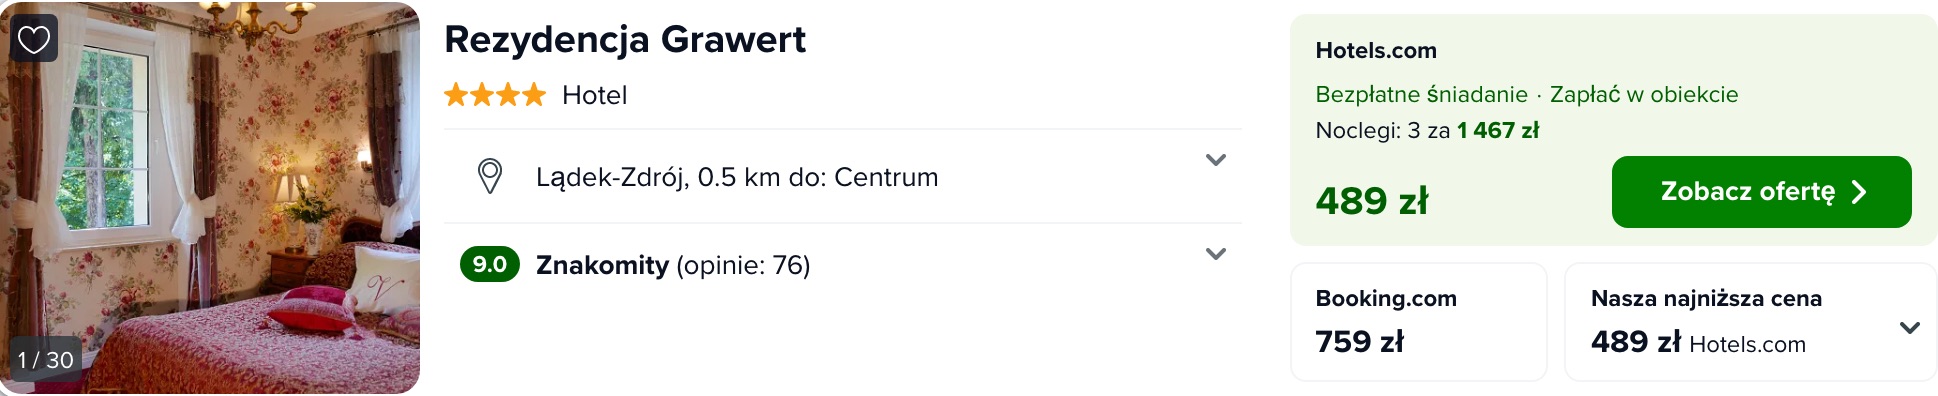Screen dimensions: 1938x396
Task: Click the location pin icon
Action: pos(490,177)
